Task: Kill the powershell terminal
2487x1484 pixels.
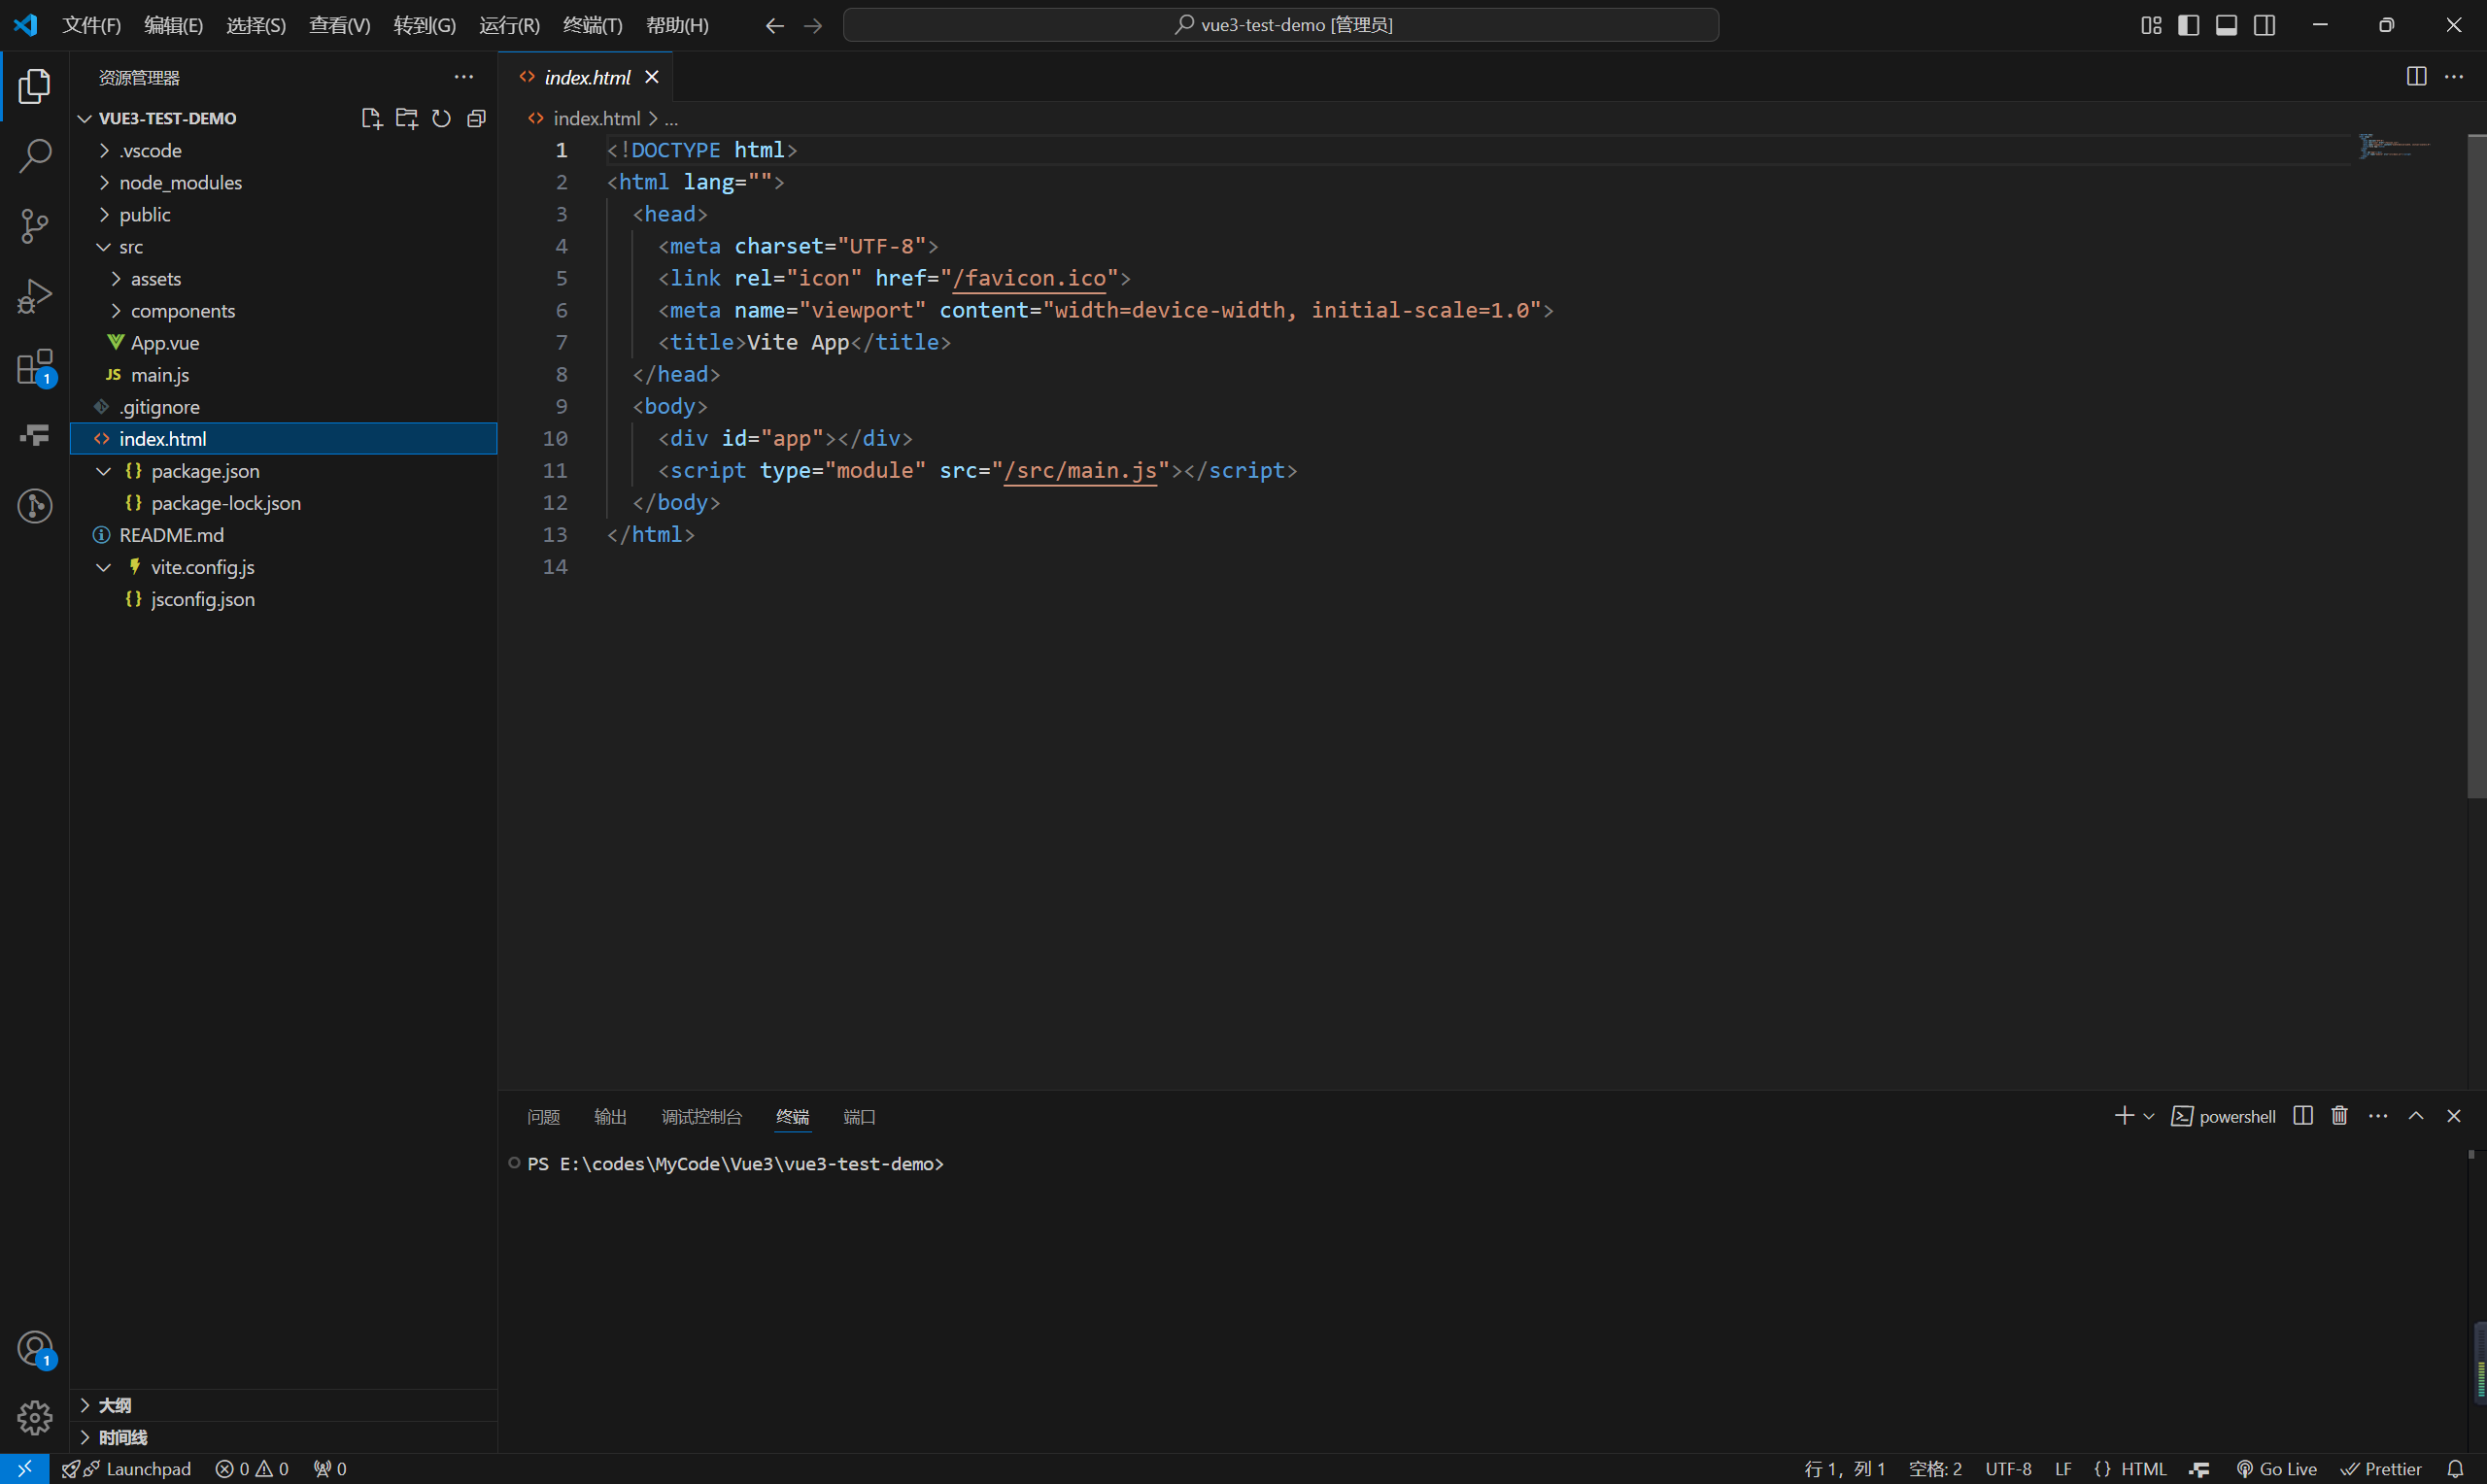Action: 2338,1115
